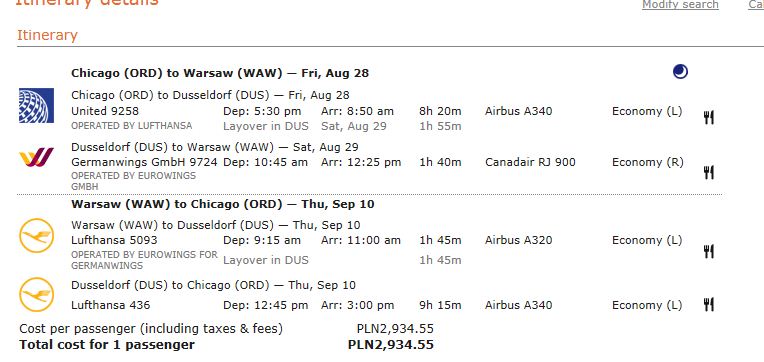Click meal icon for Lufthansa 5093 flight
764x362 pixels.
pyautogui.click(x=709, y=251)
